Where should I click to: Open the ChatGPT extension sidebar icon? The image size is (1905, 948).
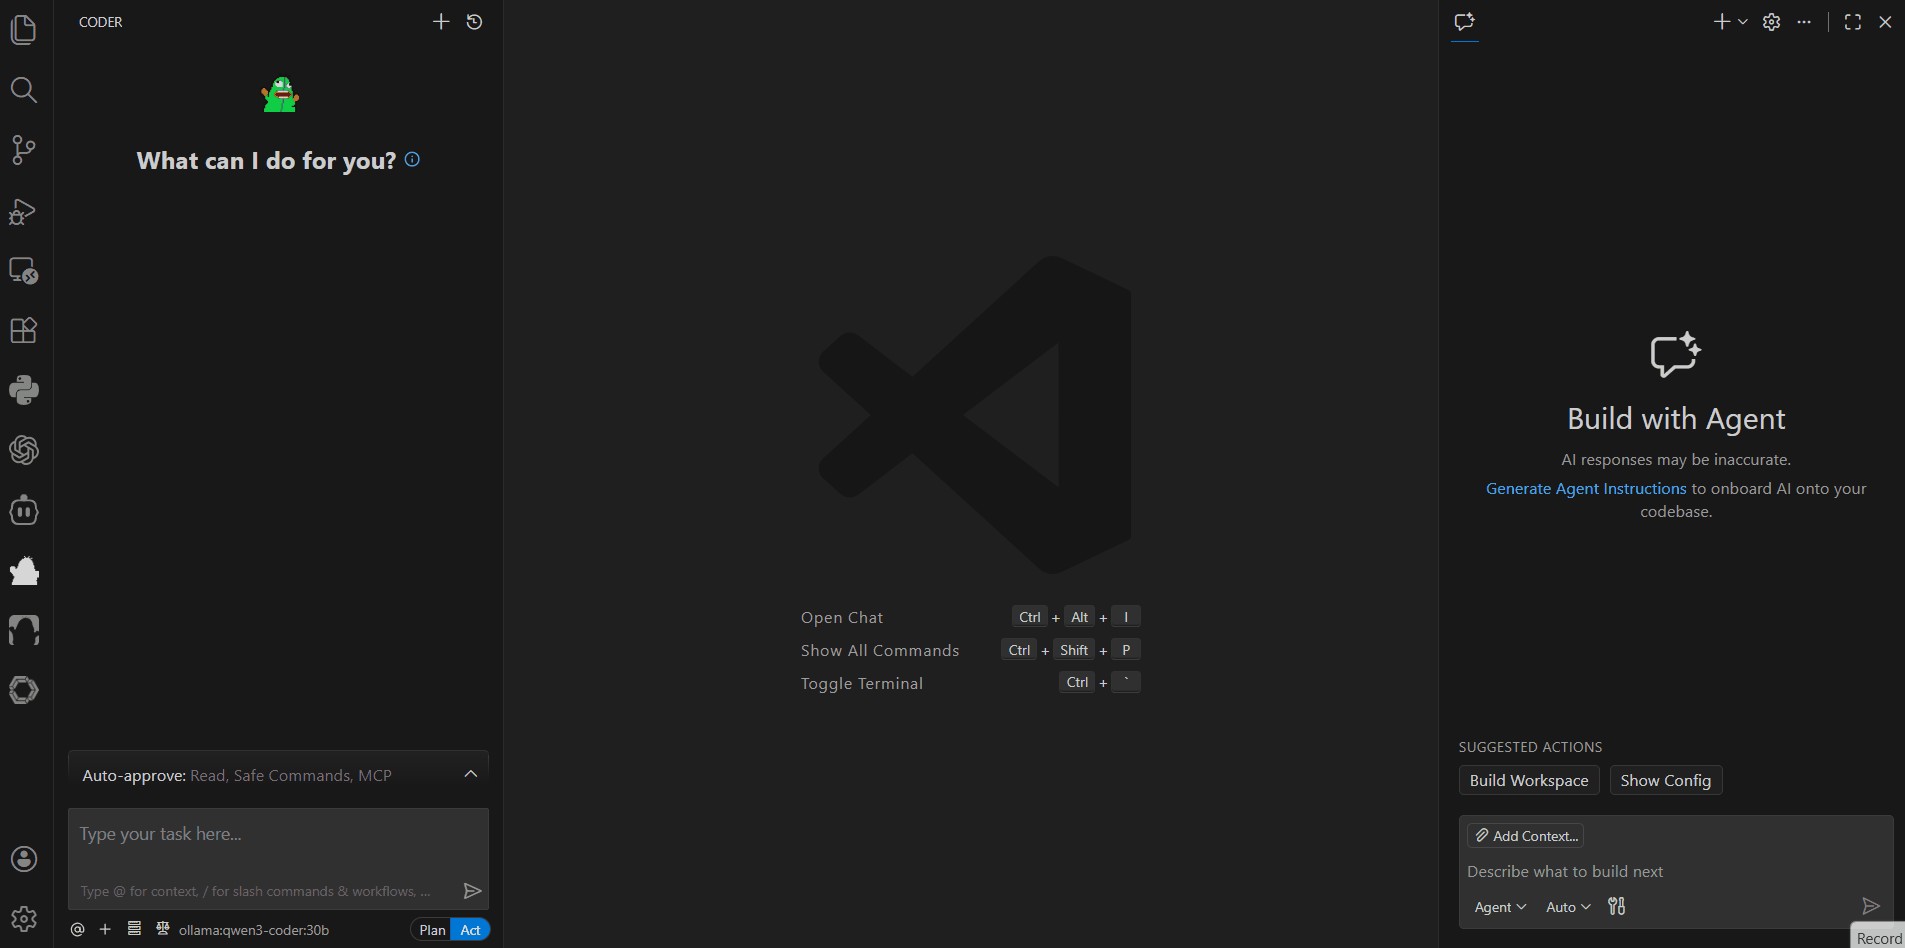coord(24,450)
